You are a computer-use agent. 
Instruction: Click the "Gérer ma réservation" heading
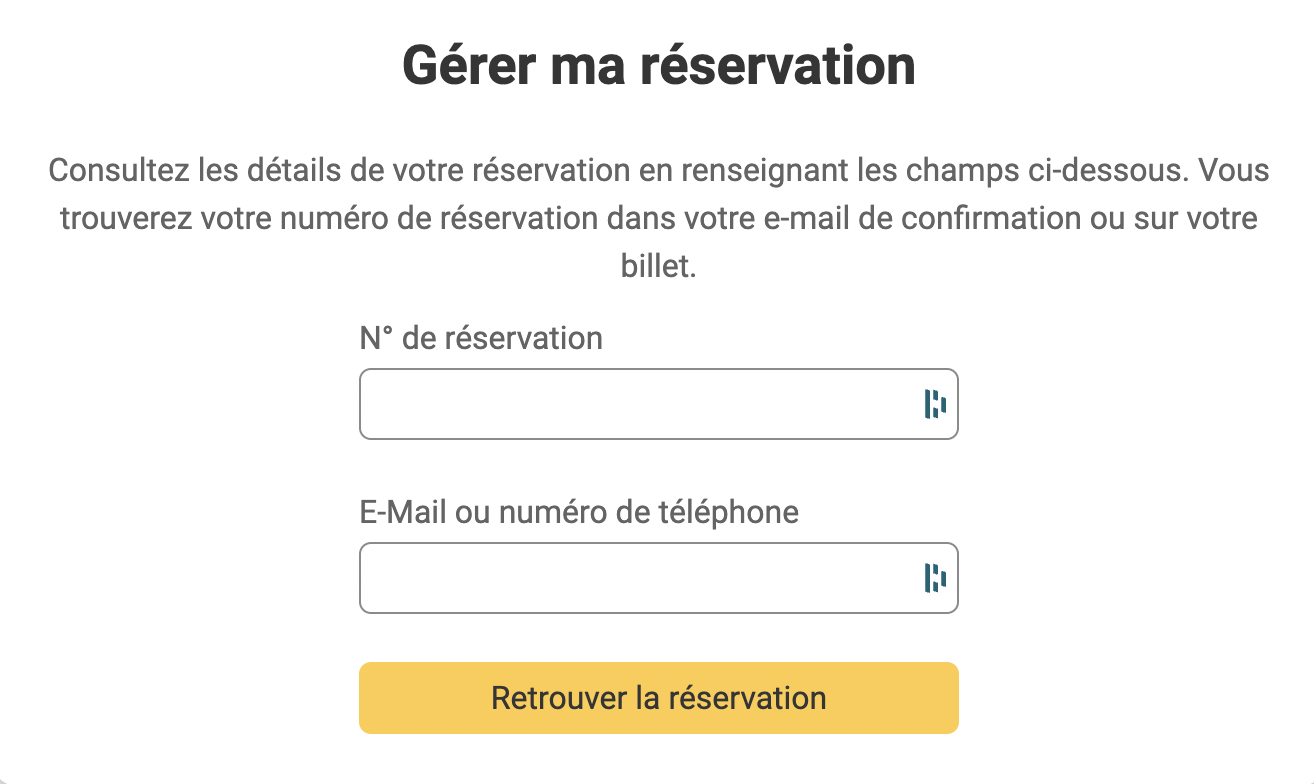658,66
